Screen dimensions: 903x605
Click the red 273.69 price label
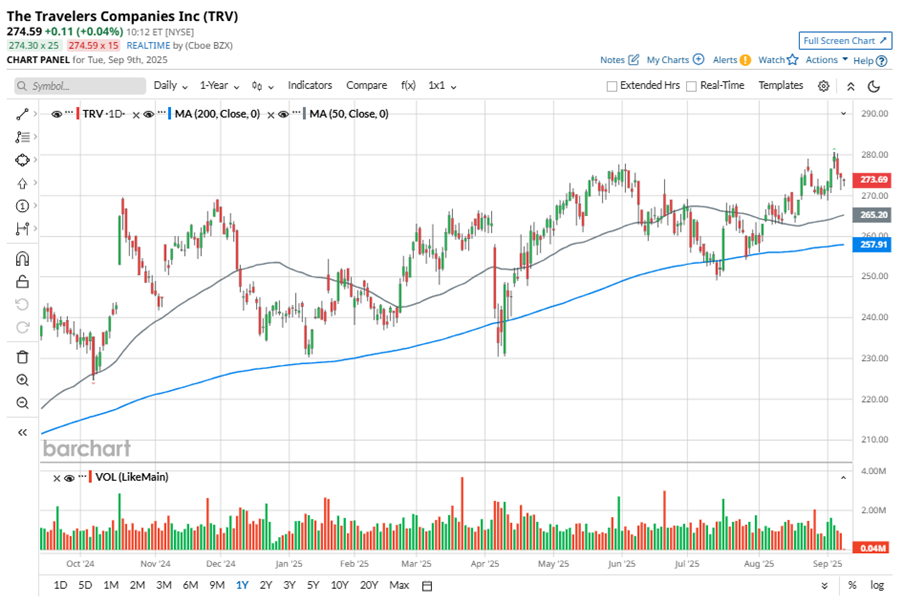(x=873, y=180)
